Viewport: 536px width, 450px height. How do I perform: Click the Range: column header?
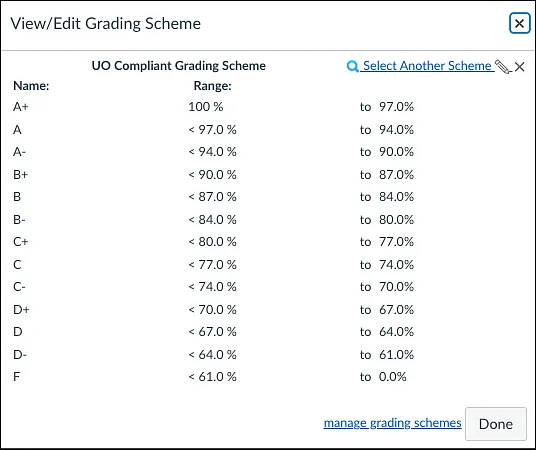pos(213,86)
